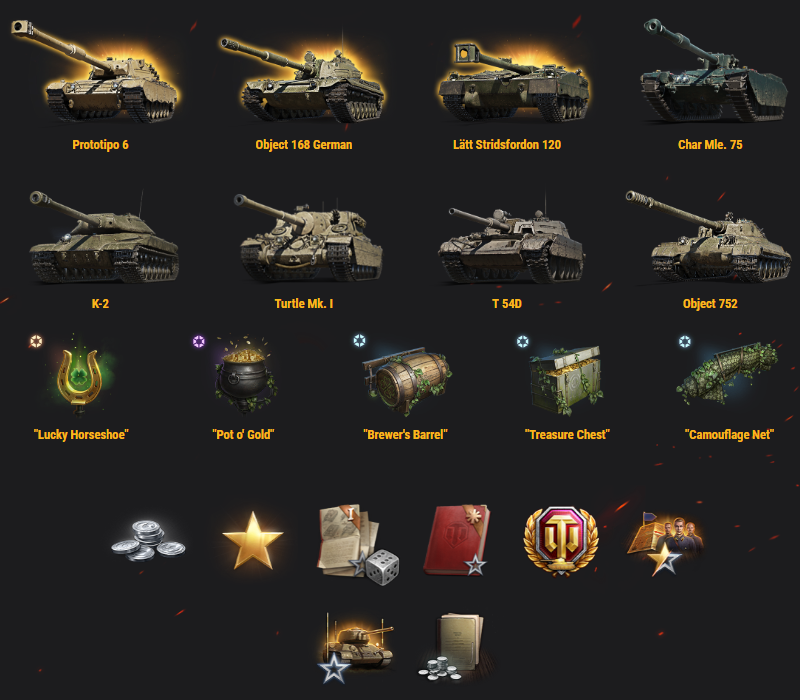Click the Turtle Mk. I name
Viewport: 800px width, 700px height.
tap(304, 304)
